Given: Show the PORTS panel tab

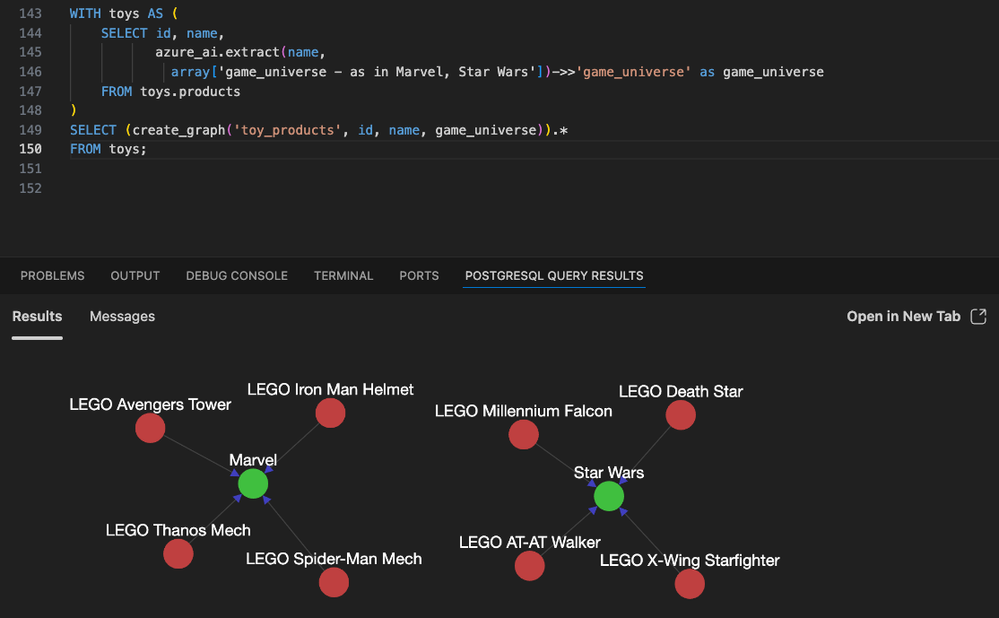Looking at the screenshot, I should 419,276.
